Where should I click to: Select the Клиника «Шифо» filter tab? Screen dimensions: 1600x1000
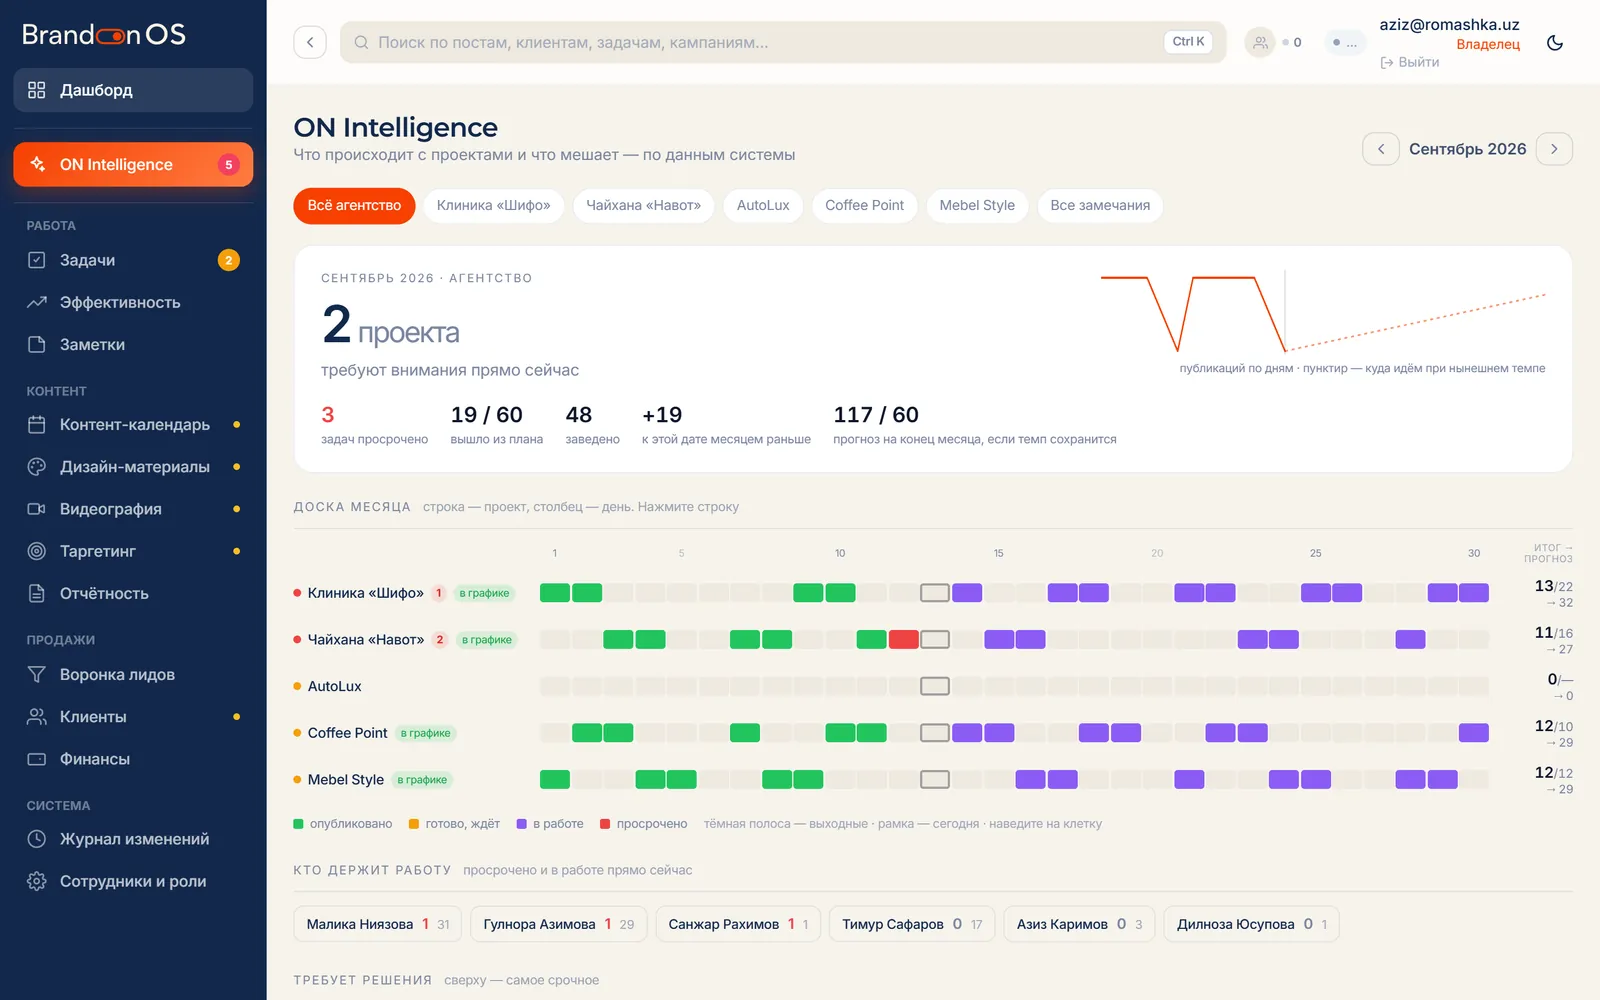[x=494, y=206]
